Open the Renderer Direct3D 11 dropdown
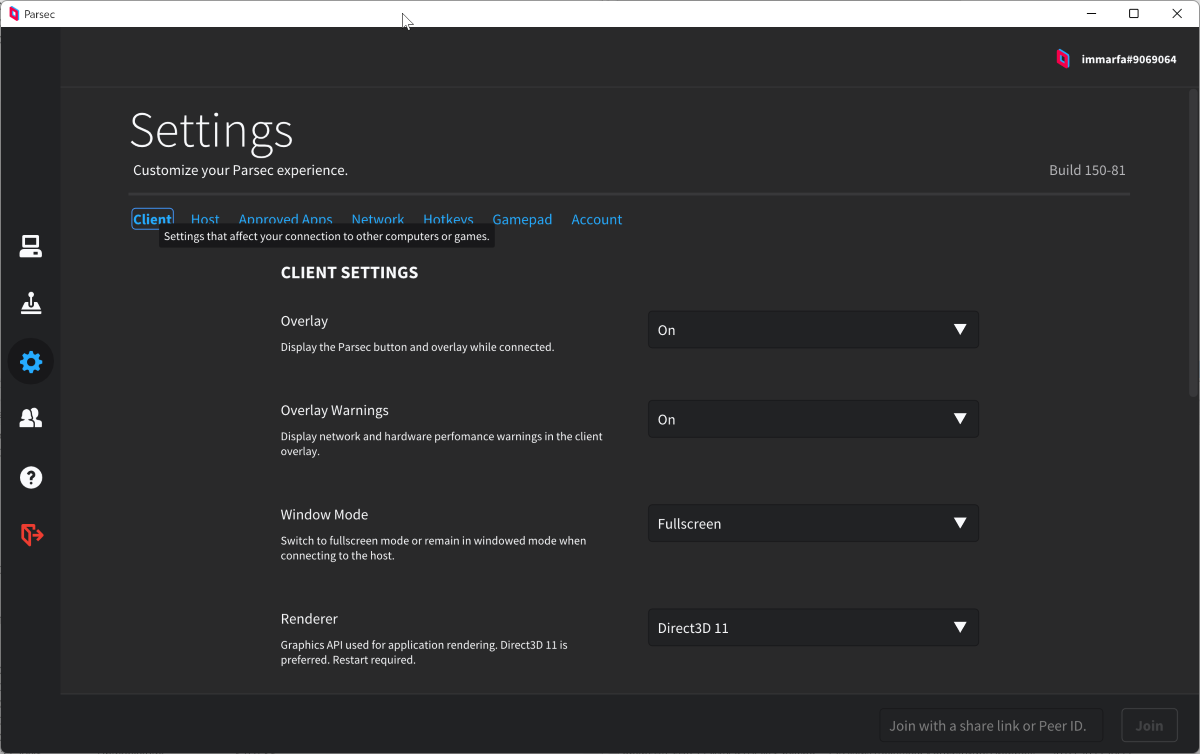Screen dimensions: 1200x754 point(813,628)
